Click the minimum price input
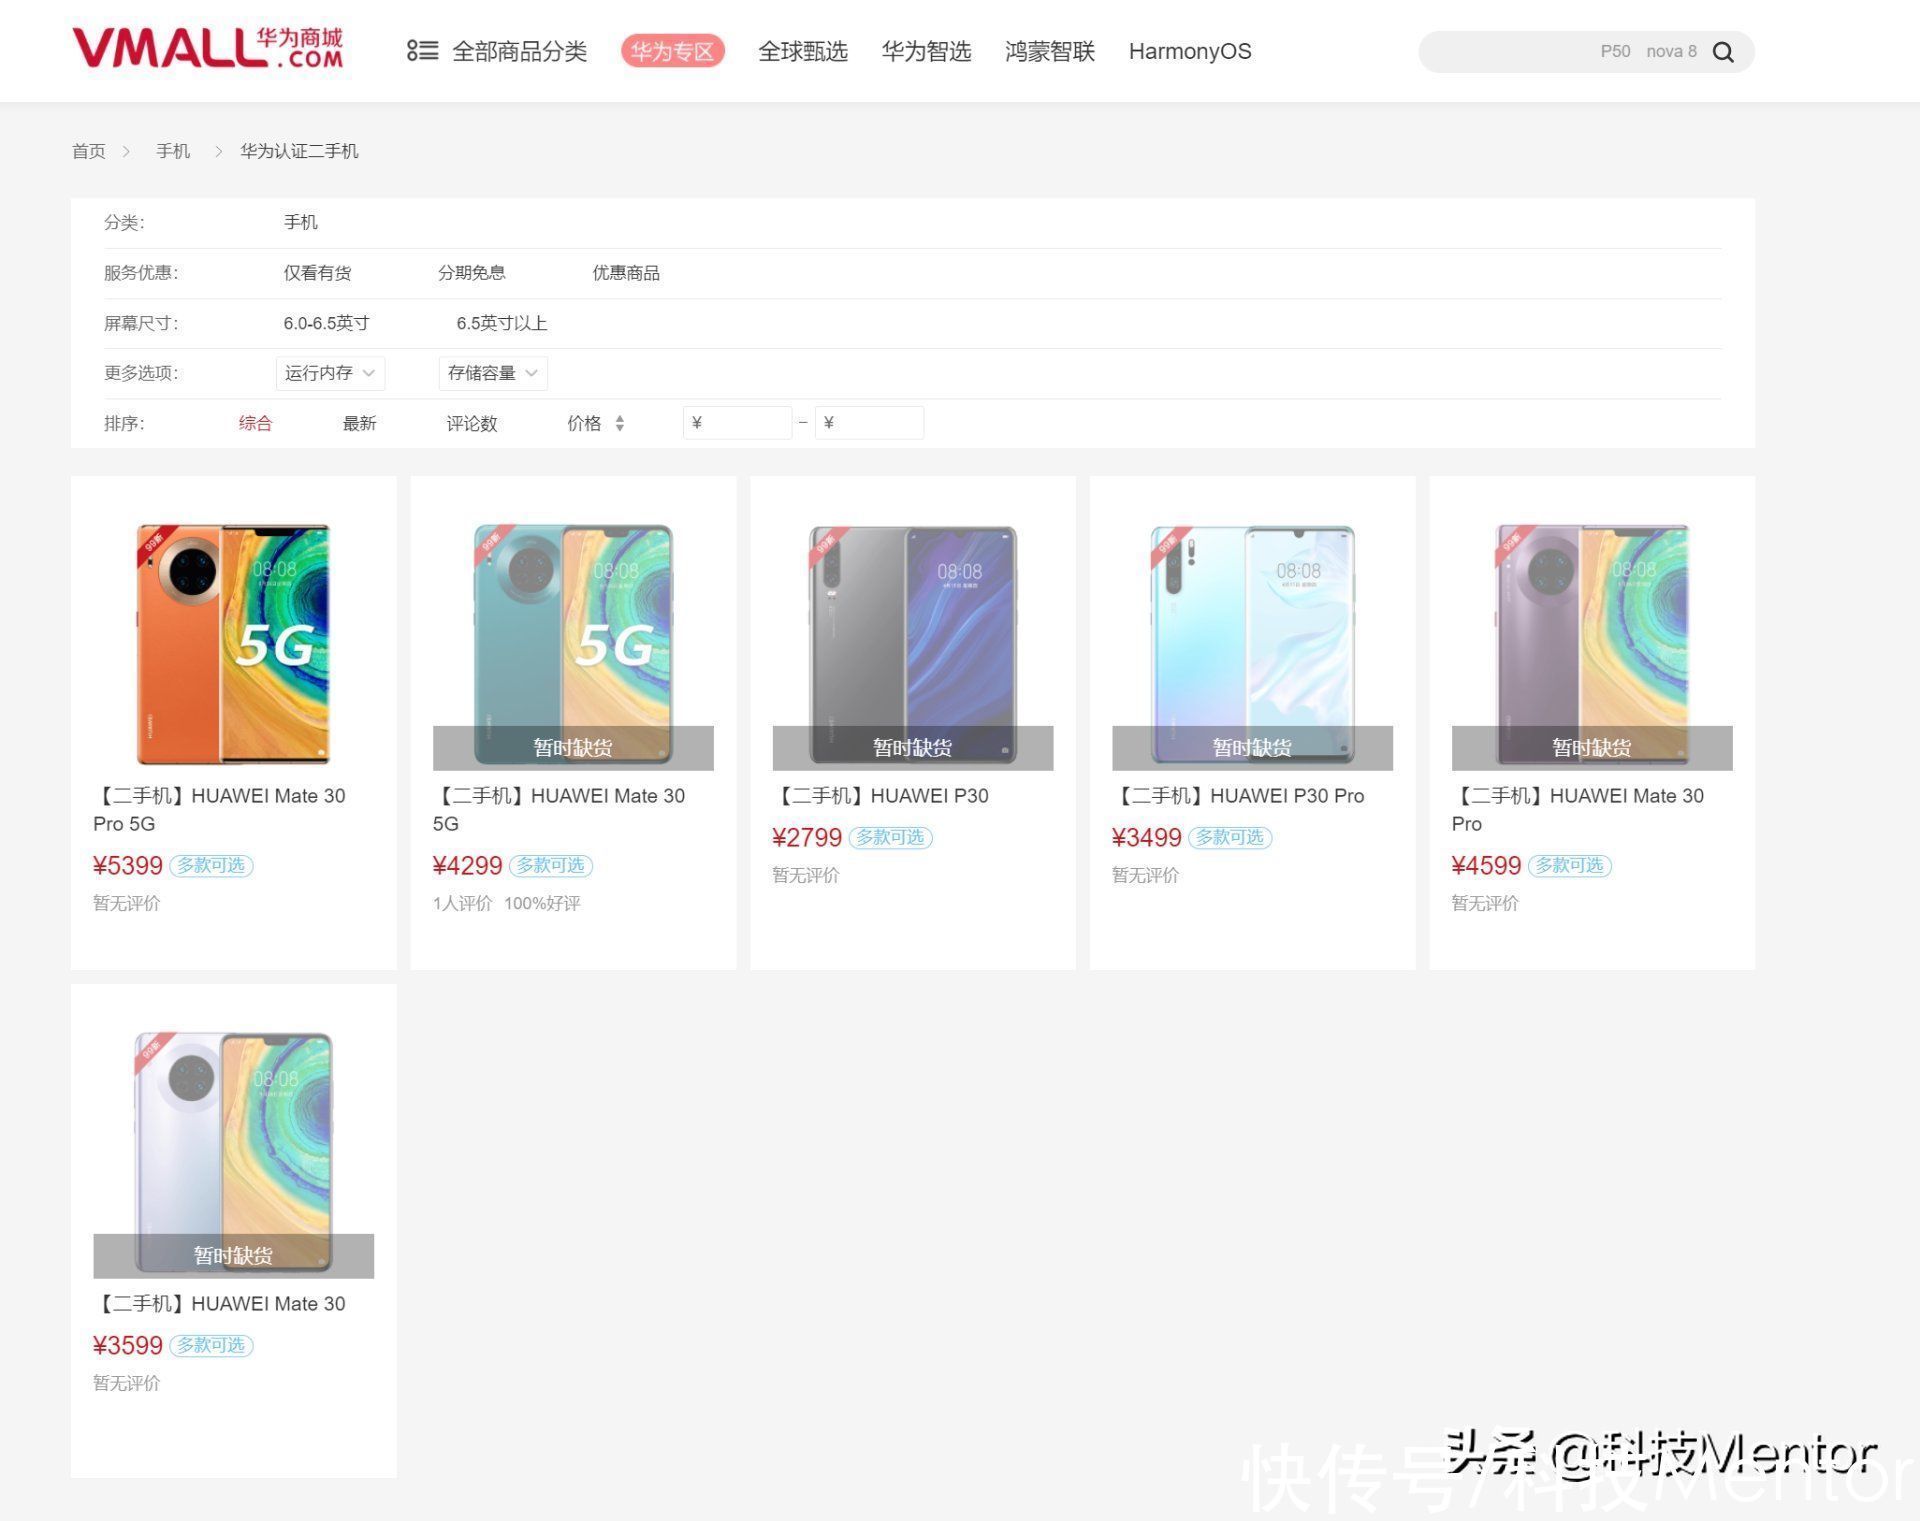Viewport: 1920px width, 1521px height. (x=737, y=423)
